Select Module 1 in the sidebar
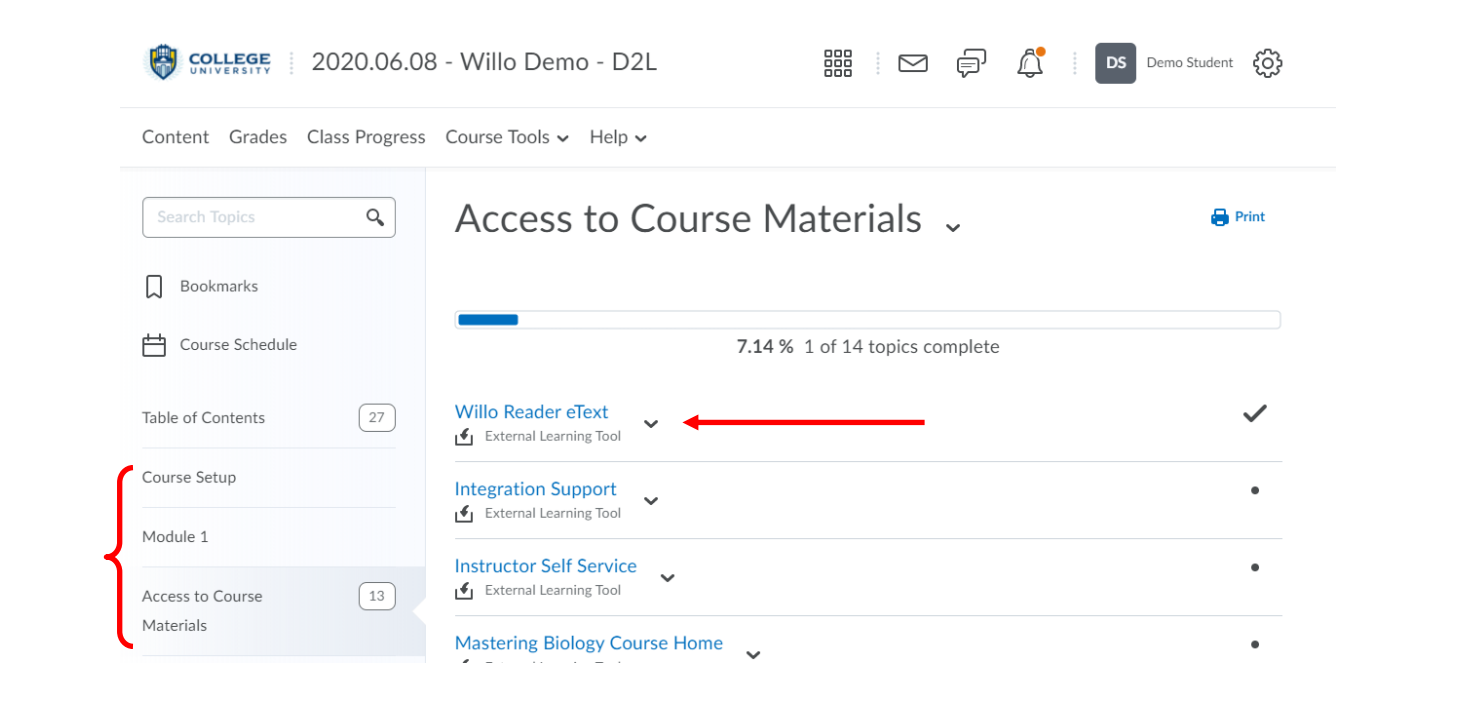 click(175, 537)
